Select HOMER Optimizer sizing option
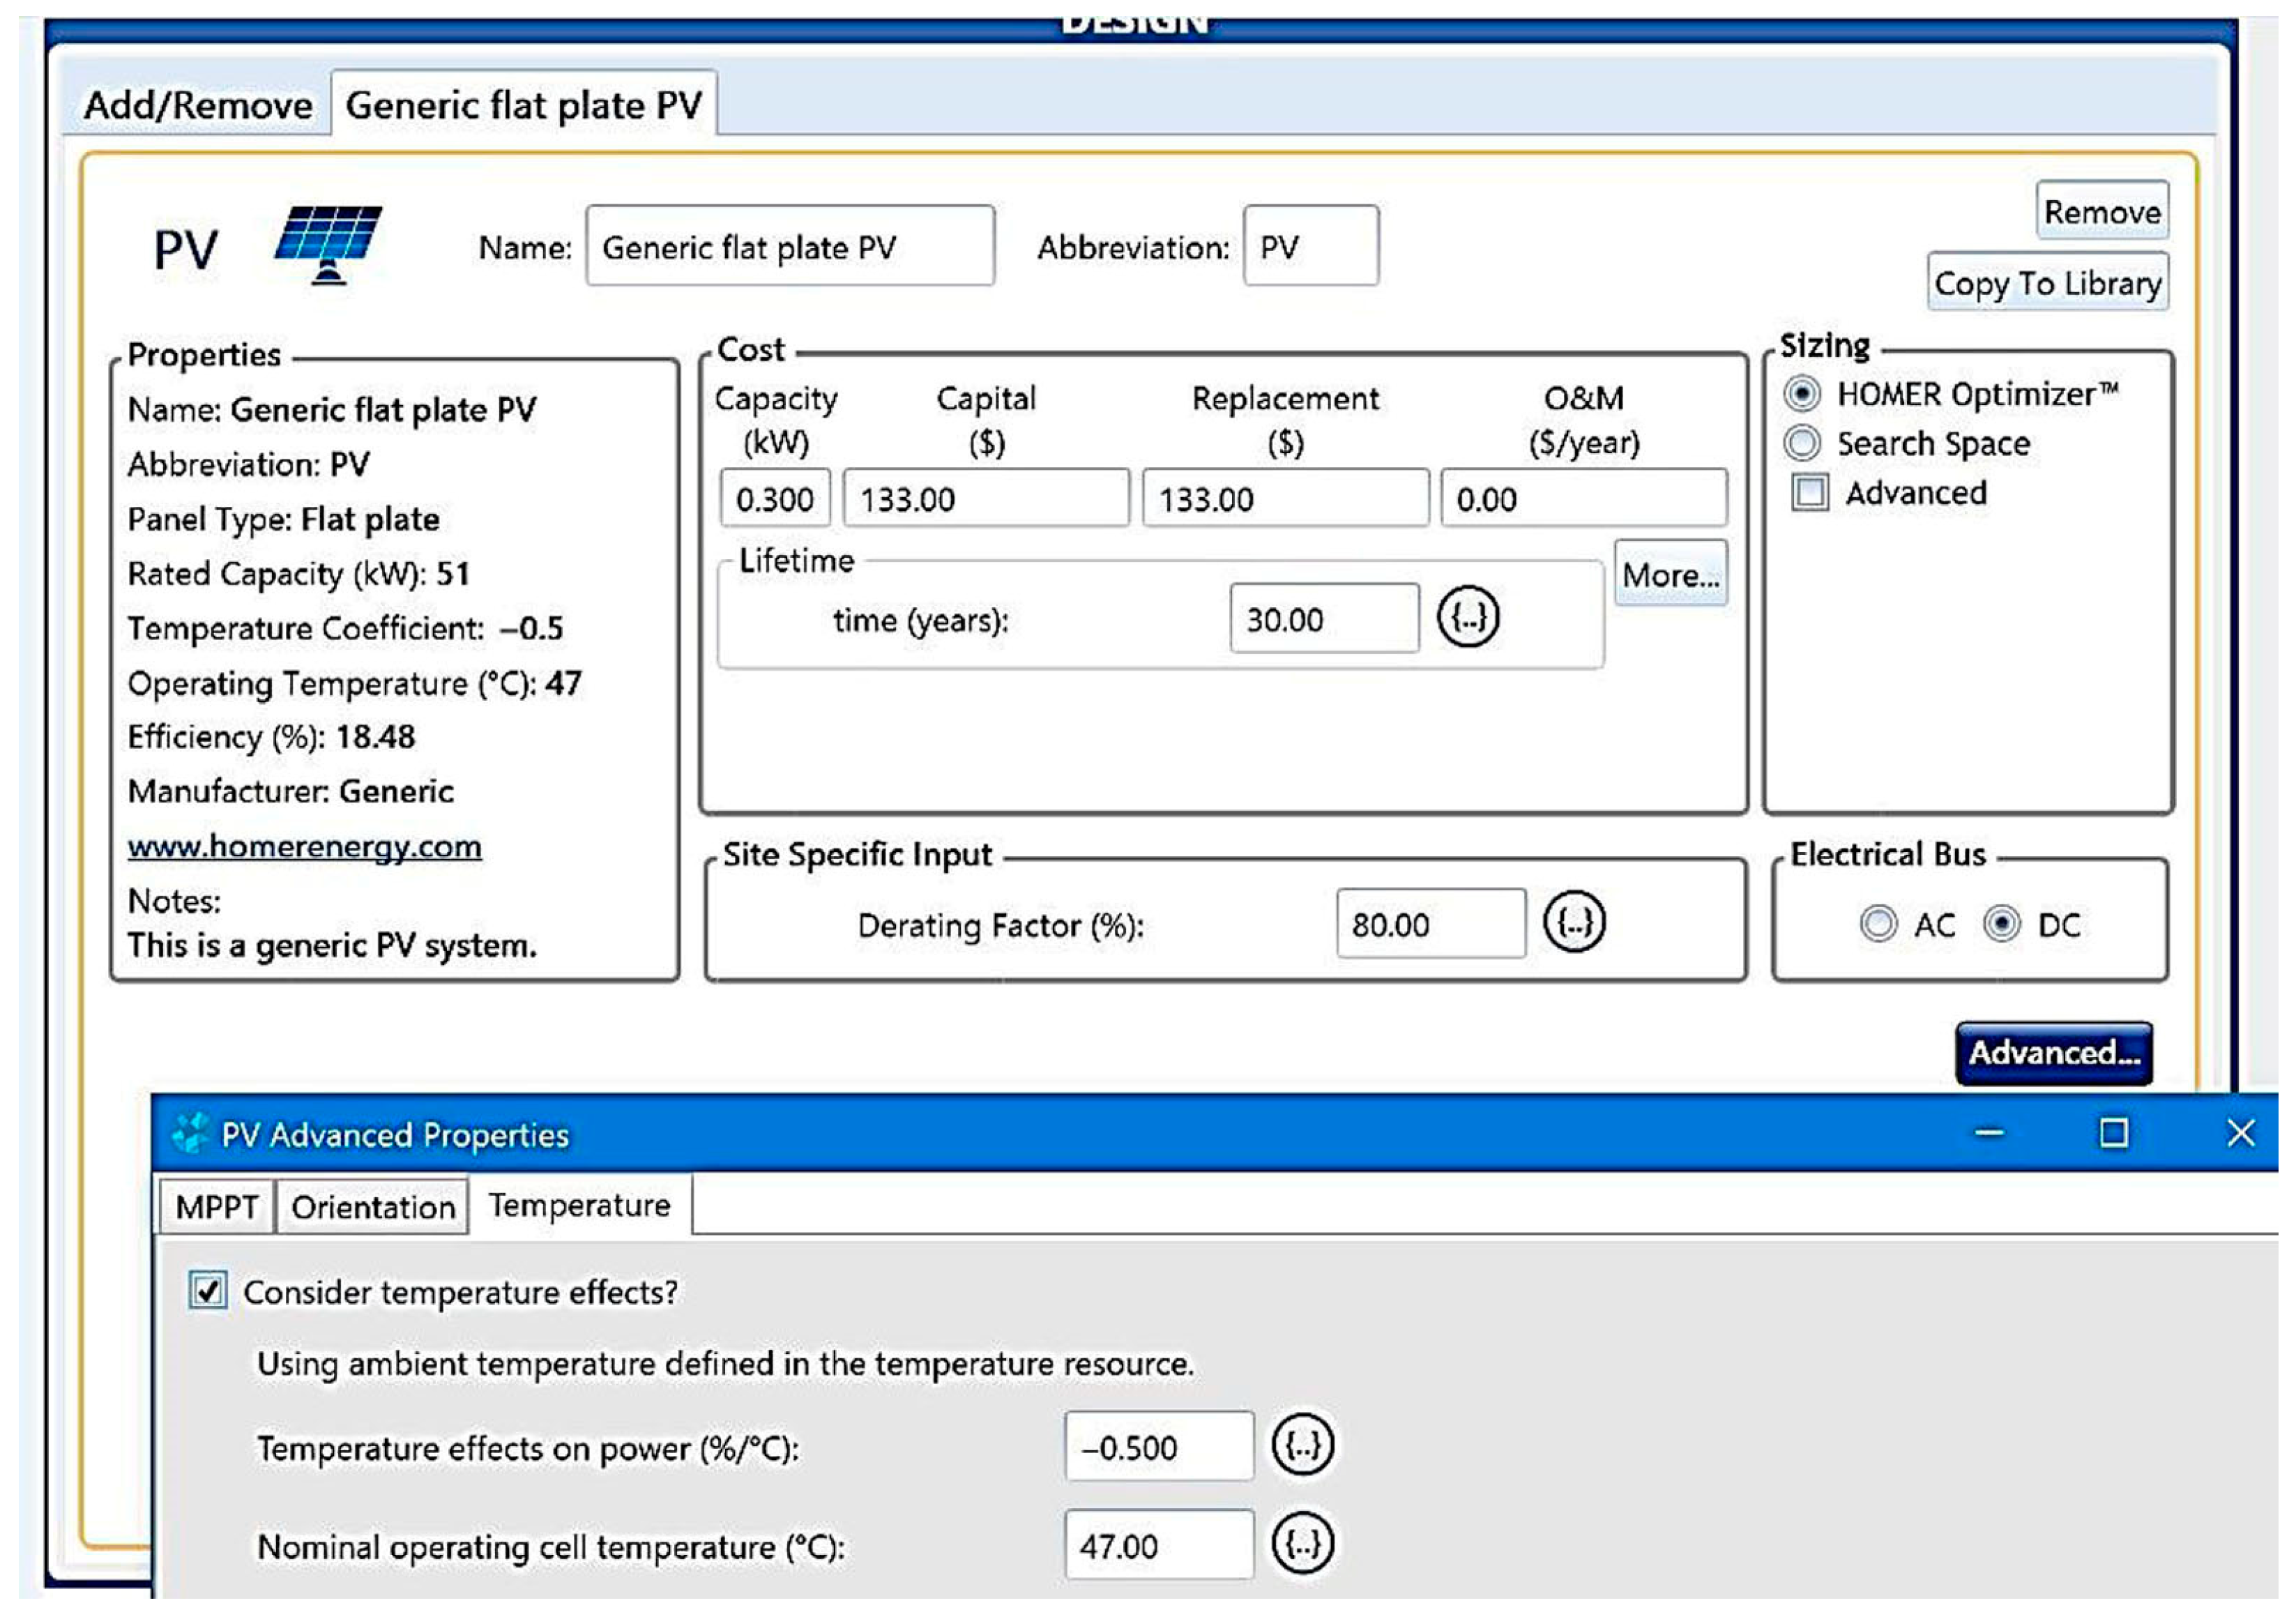This screenshot has width=2296, height=1619. (1801, 394)
